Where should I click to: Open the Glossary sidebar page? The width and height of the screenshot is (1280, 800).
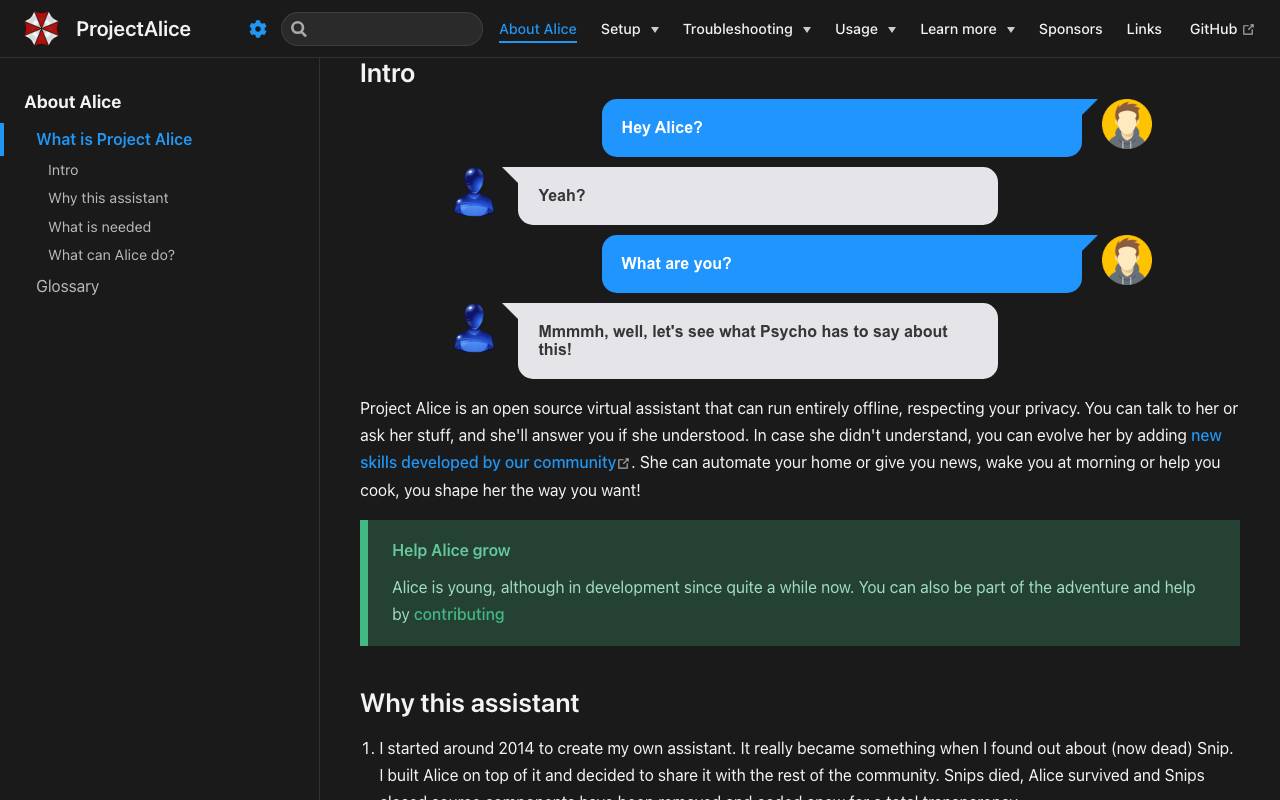point(67,286)
